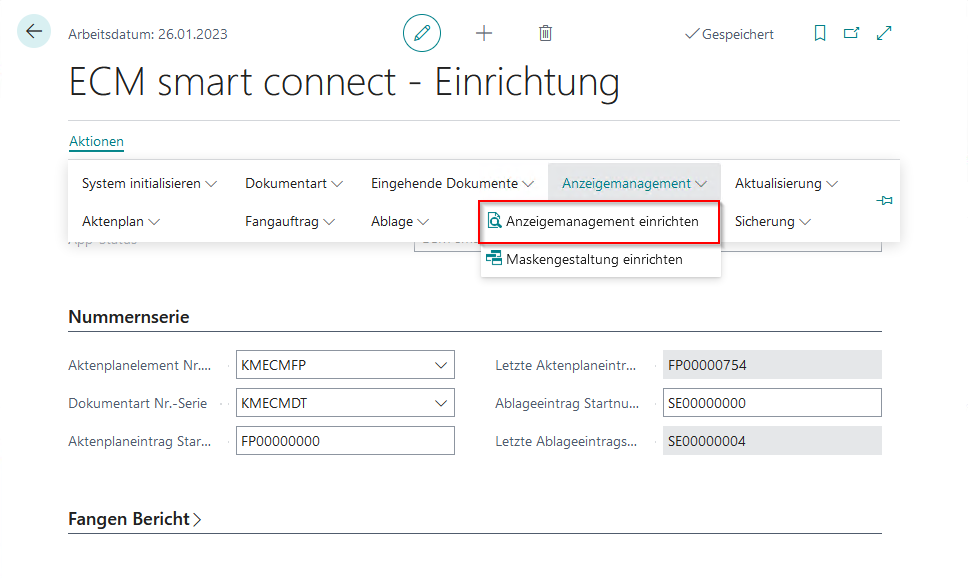
Task: Select Maskengestaltung einrichten
Action: (599, 259)
